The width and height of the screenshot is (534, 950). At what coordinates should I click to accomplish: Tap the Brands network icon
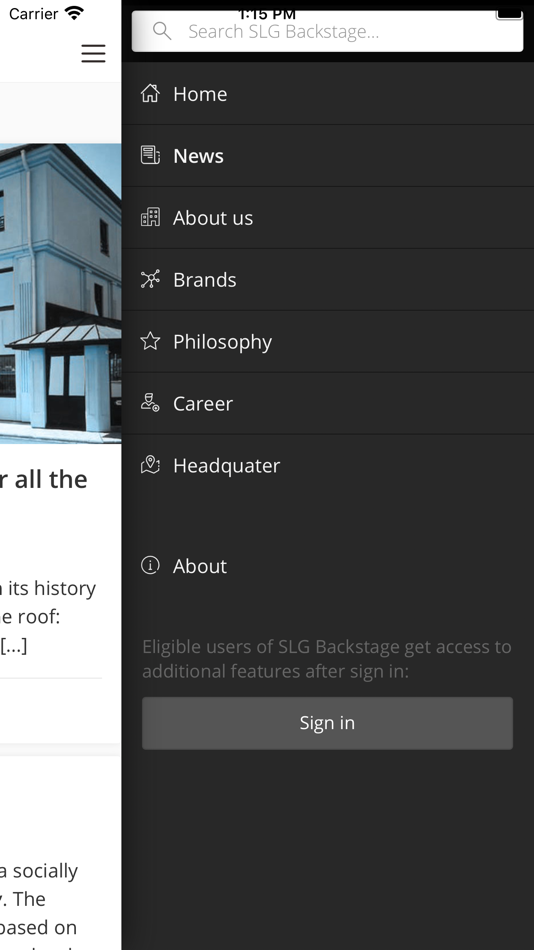(x=150, y=279)
